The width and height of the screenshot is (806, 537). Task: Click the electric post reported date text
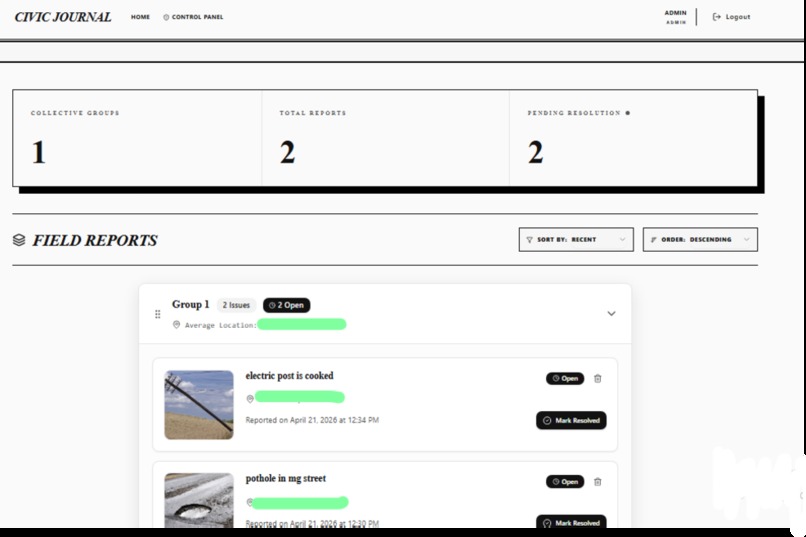(x=312, y=420)
